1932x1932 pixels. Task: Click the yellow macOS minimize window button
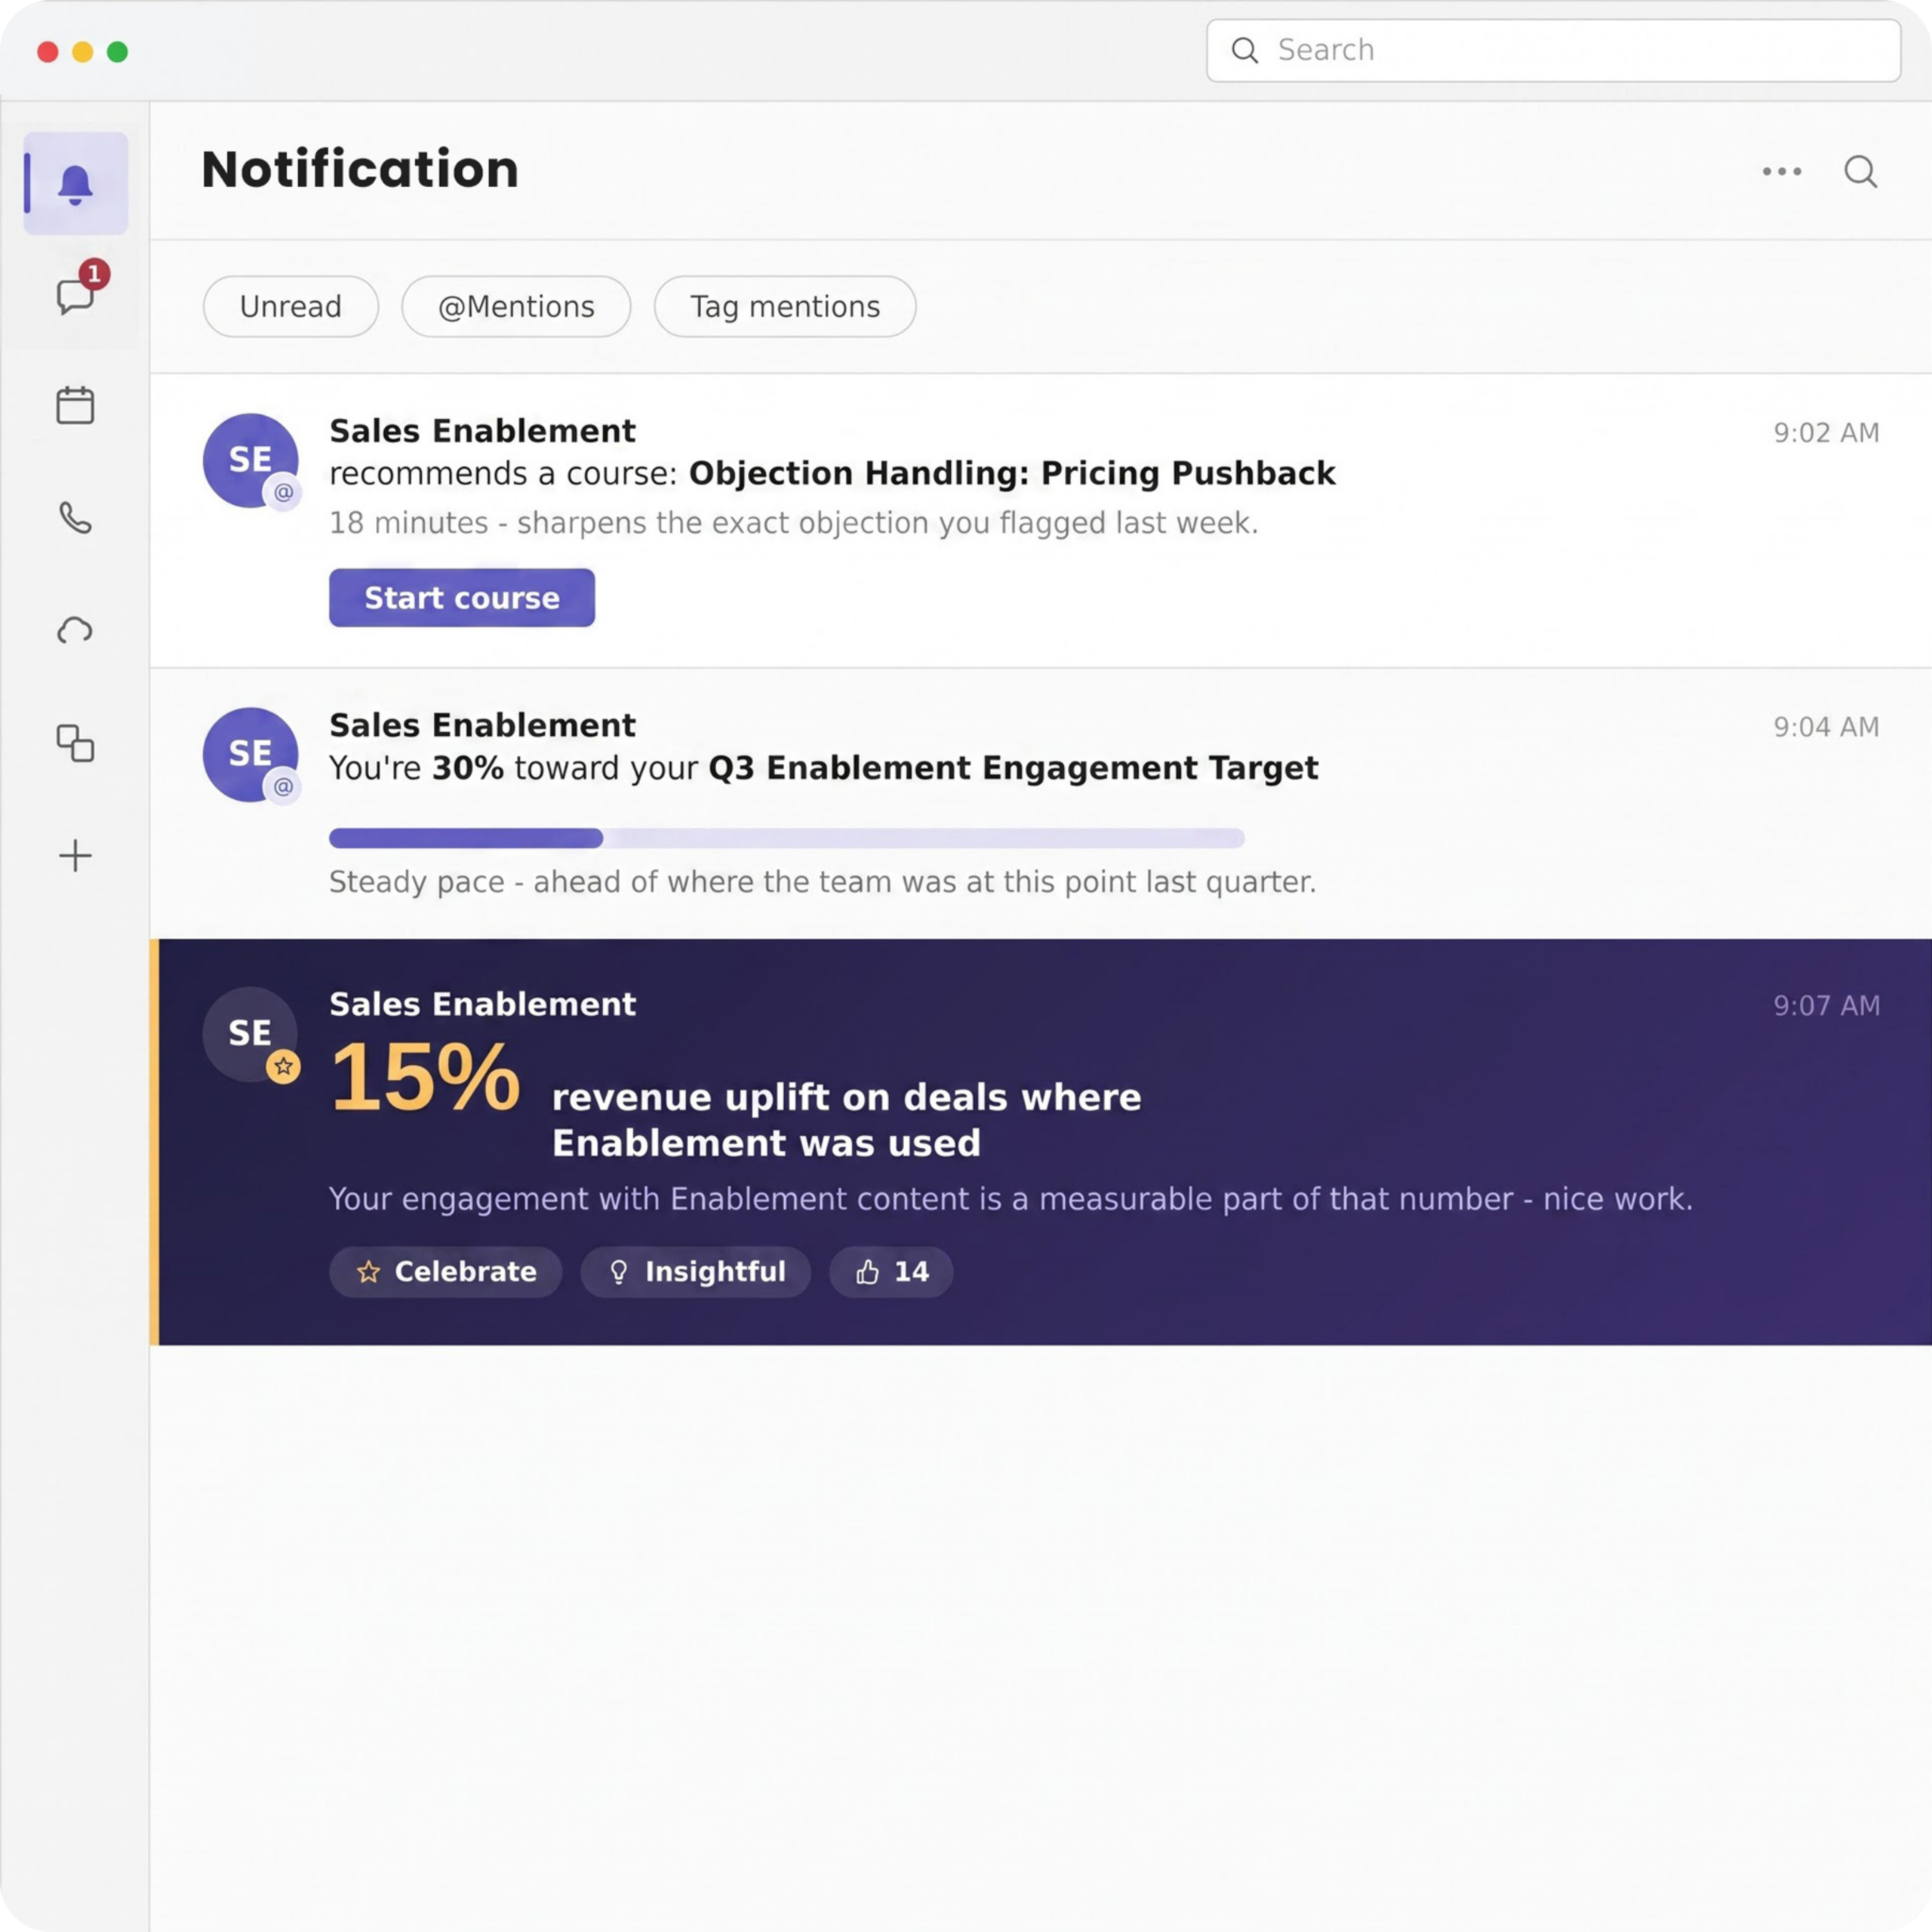tap(83, 52)
